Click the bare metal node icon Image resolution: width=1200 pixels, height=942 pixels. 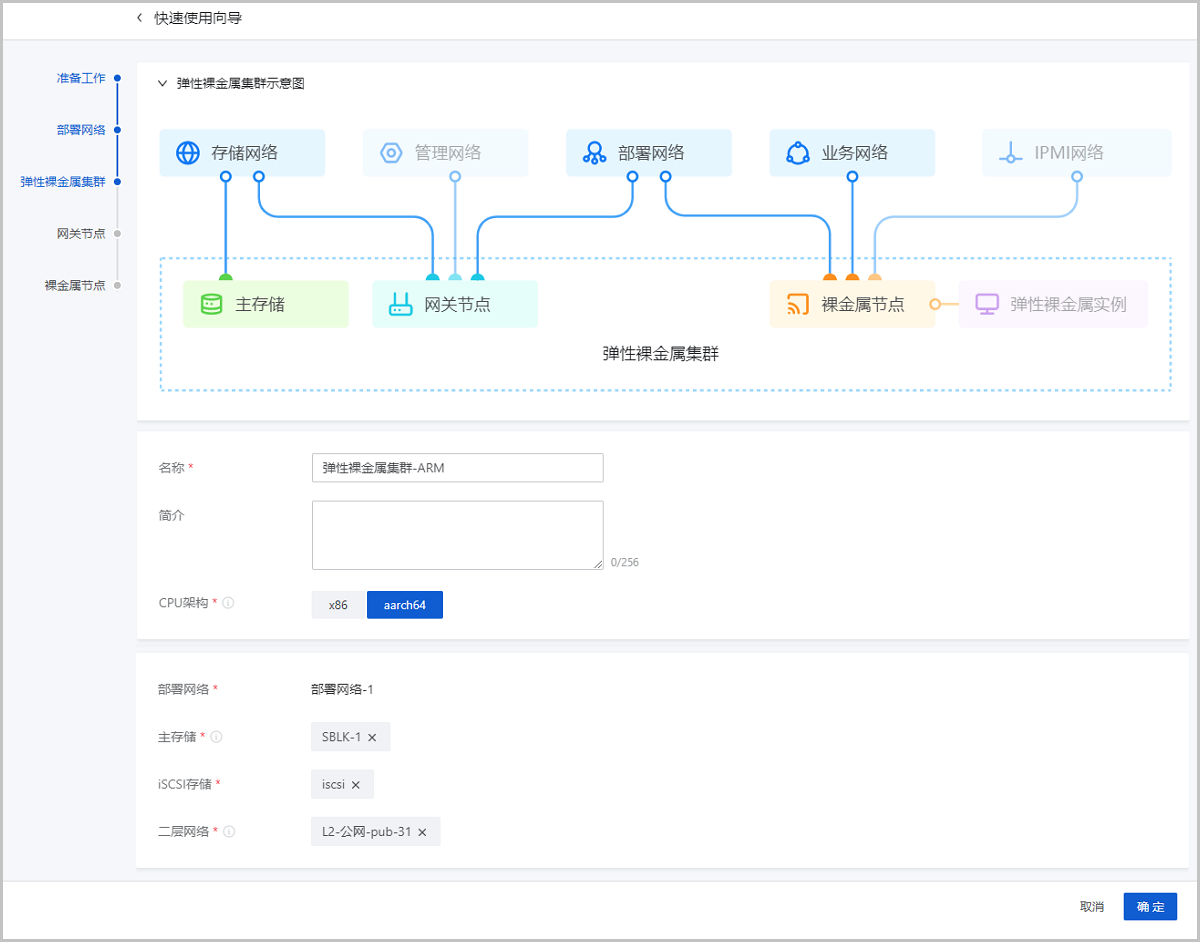(x=797, y=304)
